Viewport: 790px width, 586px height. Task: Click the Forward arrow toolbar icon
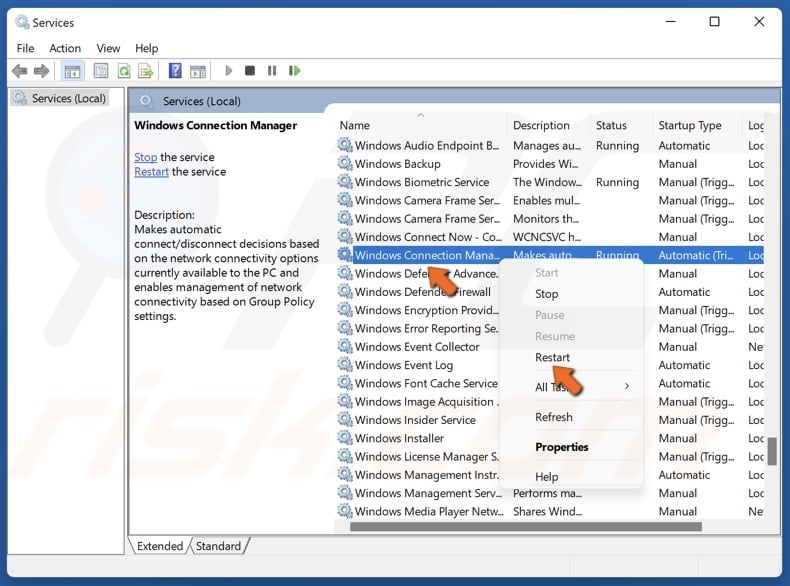41,71
